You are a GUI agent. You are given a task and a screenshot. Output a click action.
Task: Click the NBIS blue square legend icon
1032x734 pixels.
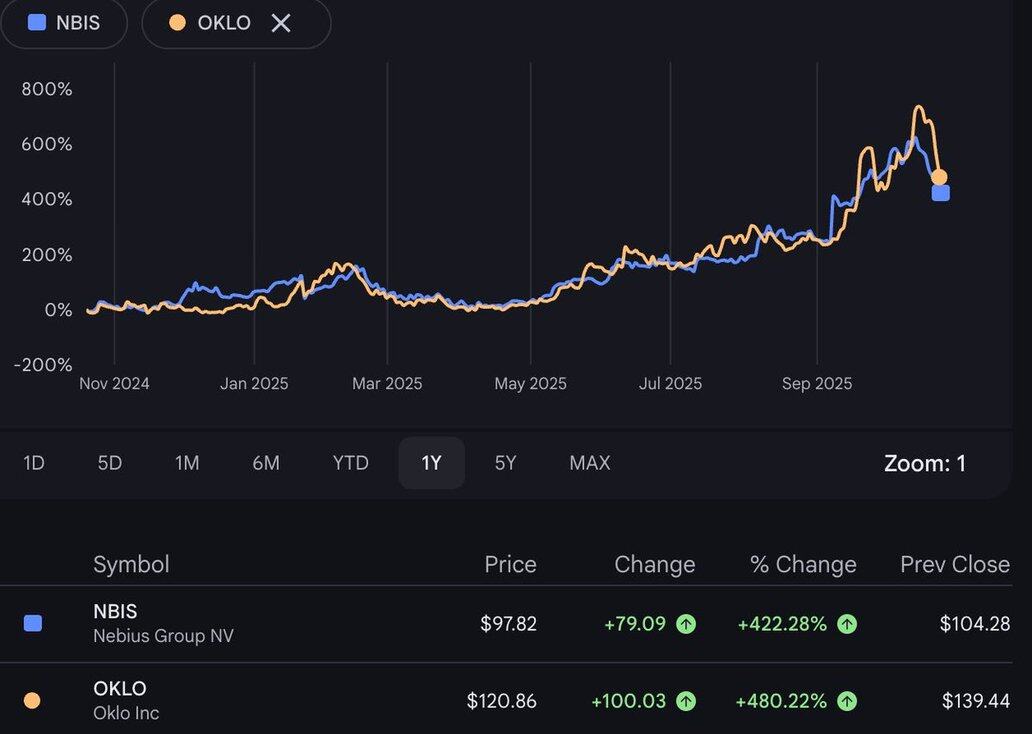click(37, 22)
